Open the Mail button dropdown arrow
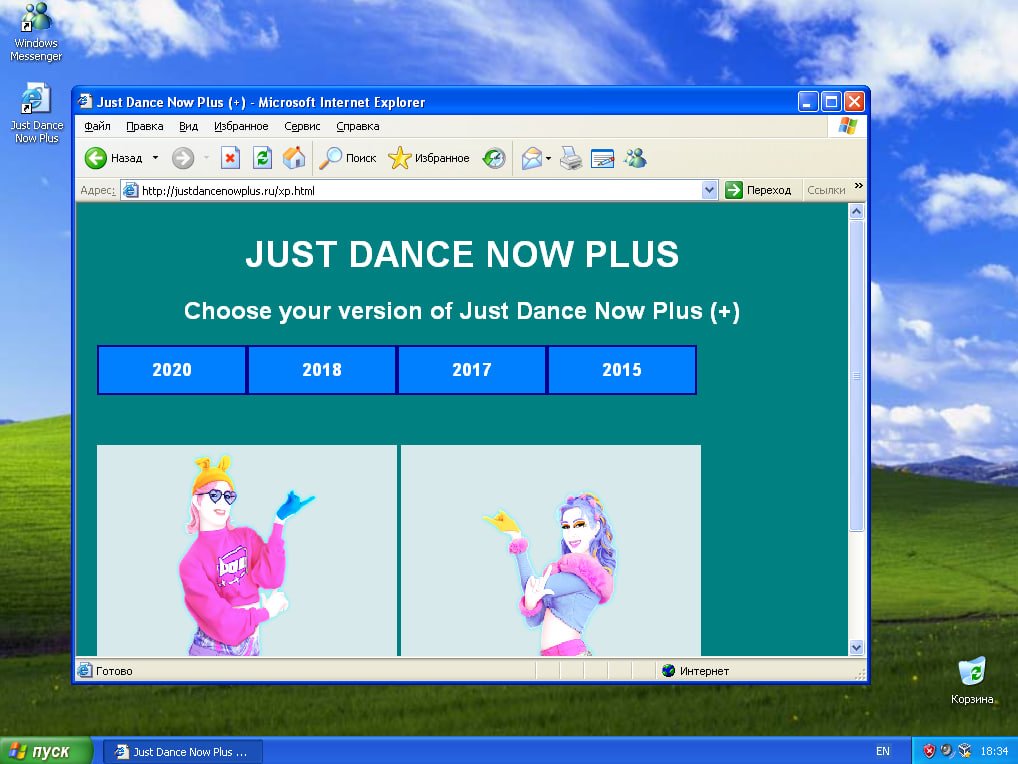Screen dimensions: 1018x764 point(549,158)
